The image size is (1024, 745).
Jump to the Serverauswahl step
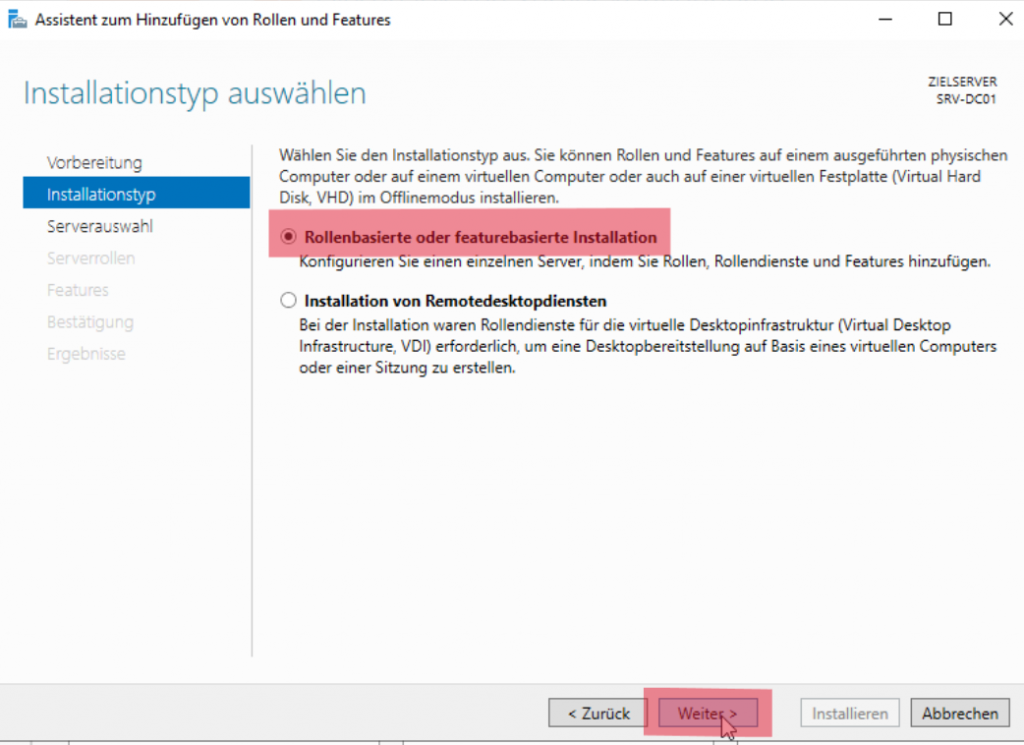(x=99, y=226)
